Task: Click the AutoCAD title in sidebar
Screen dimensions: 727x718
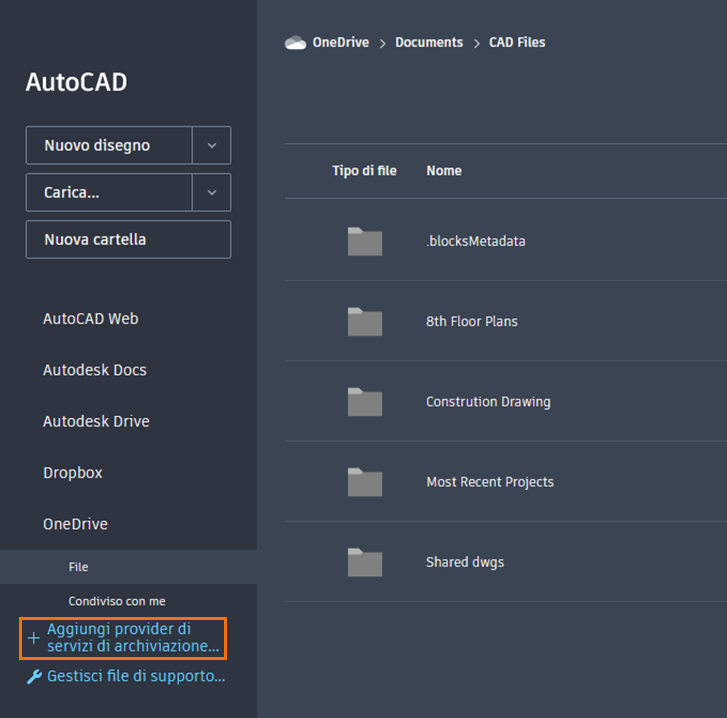Action: (x=77, y=82)
